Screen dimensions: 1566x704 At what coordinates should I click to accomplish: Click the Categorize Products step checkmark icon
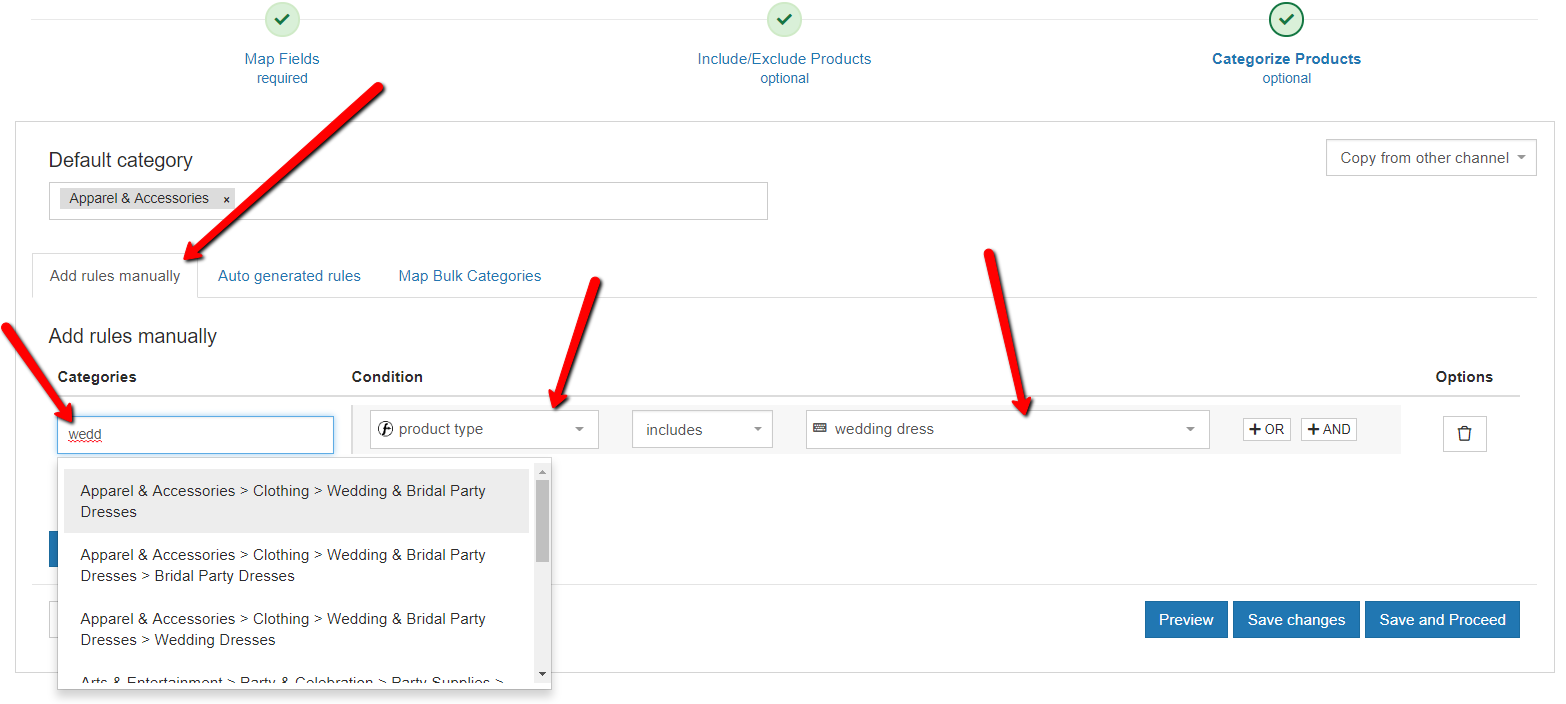pyautogui.click(x=1286, y=19)
